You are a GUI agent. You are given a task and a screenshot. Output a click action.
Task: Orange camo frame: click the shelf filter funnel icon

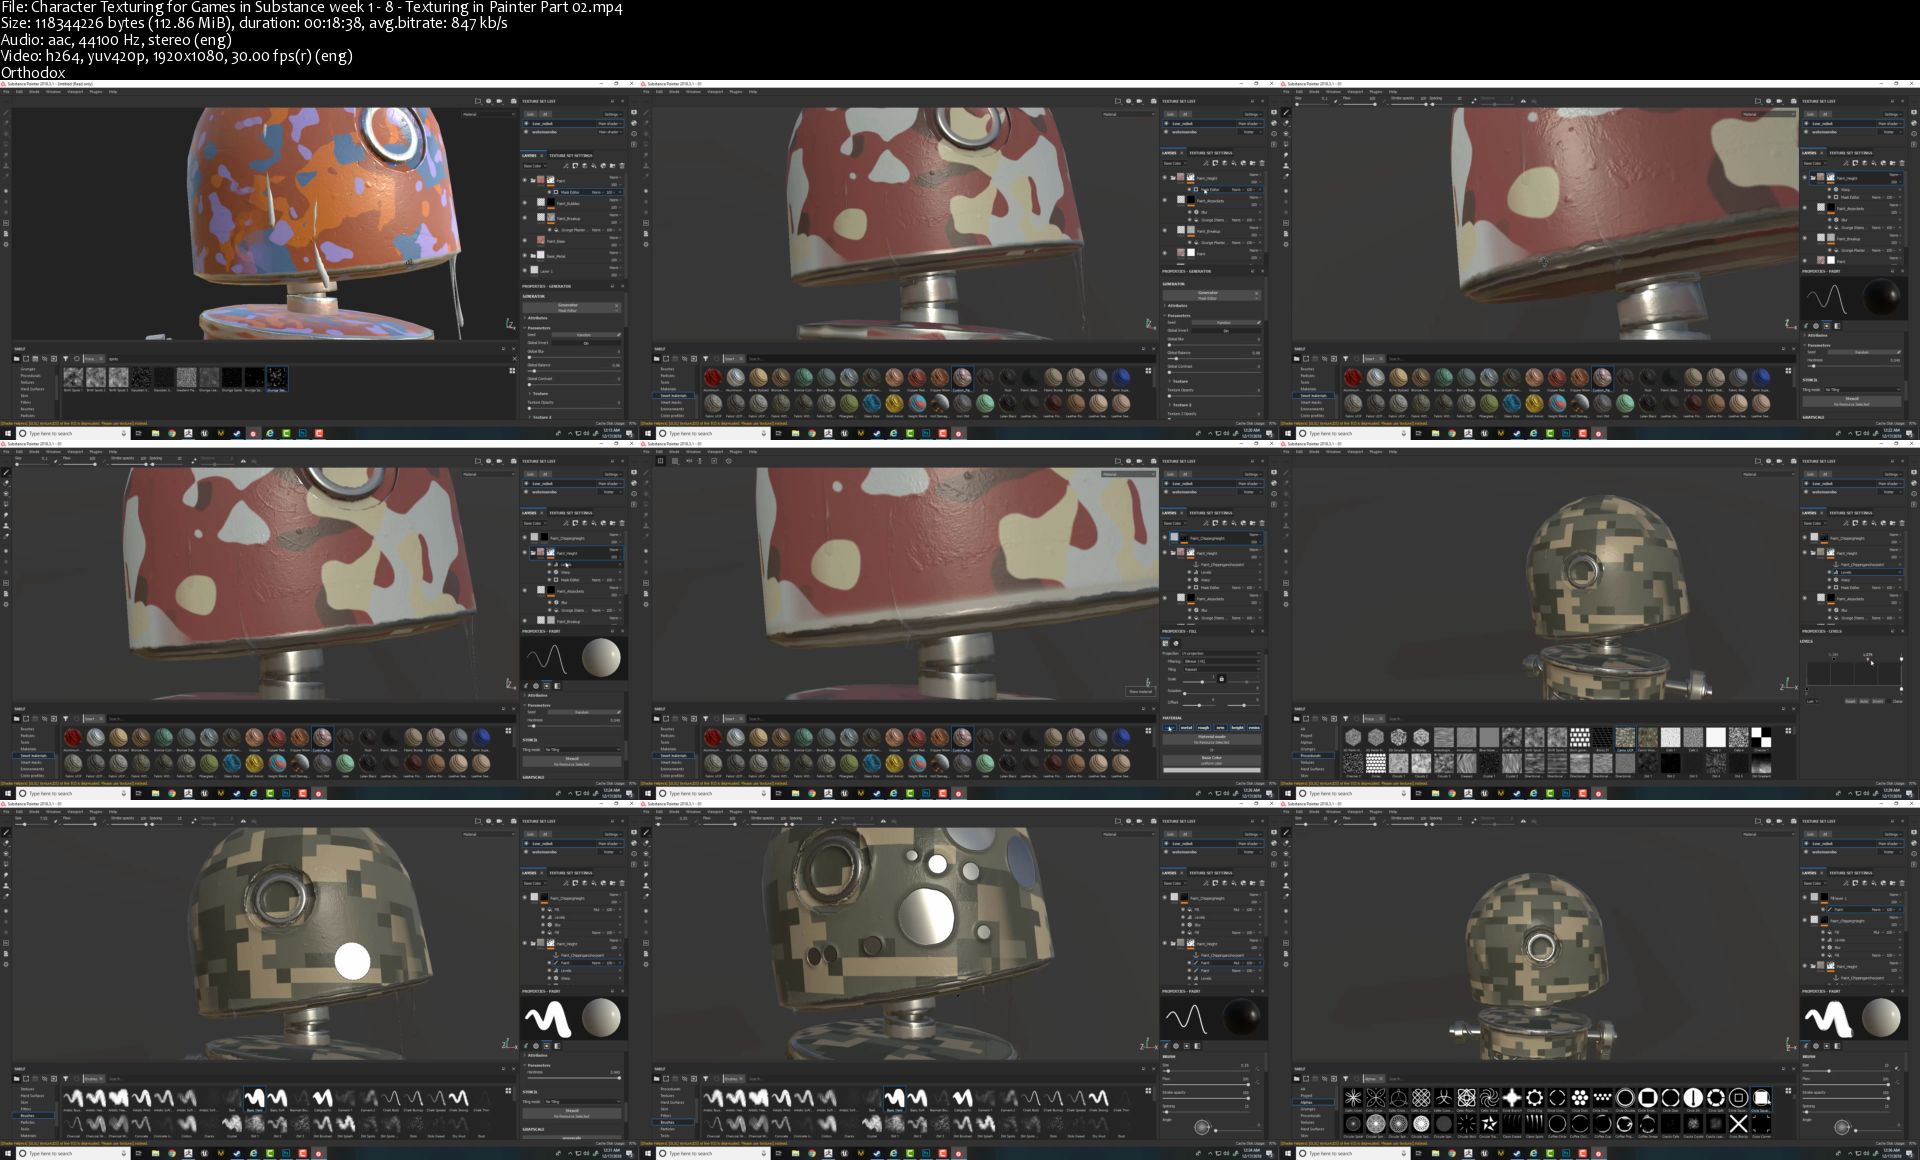(x=66, y=359)
